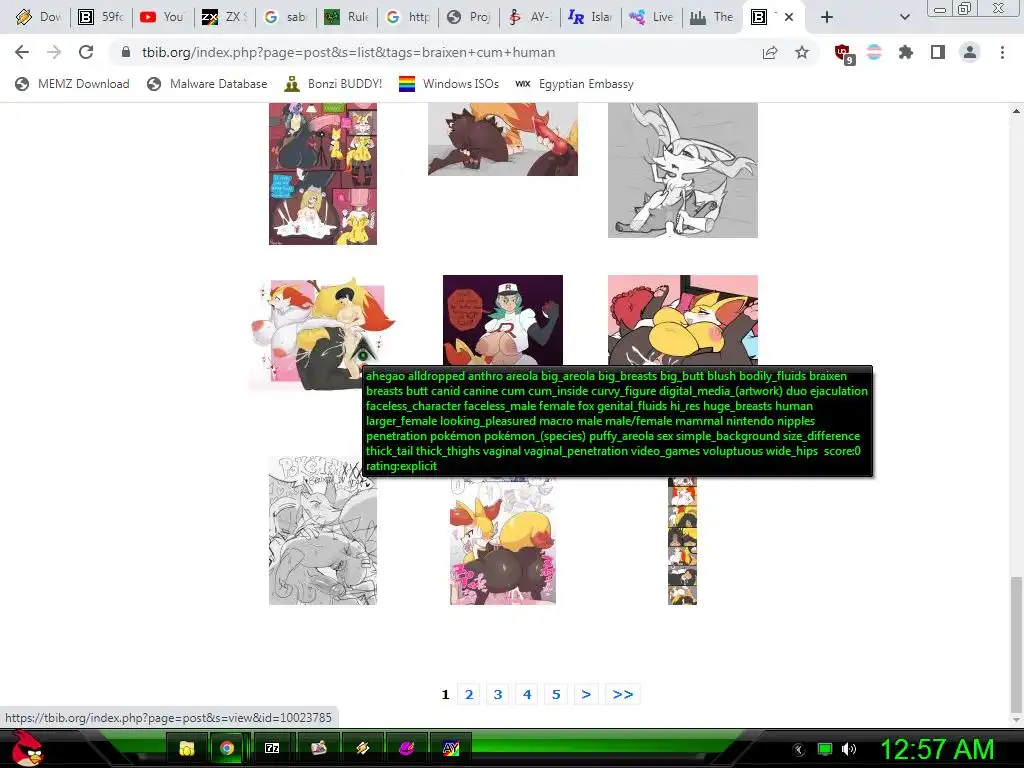Open File Explorer from the taskbar
This screenshot has height=768, width=1024.
click(x=187, y=748)
